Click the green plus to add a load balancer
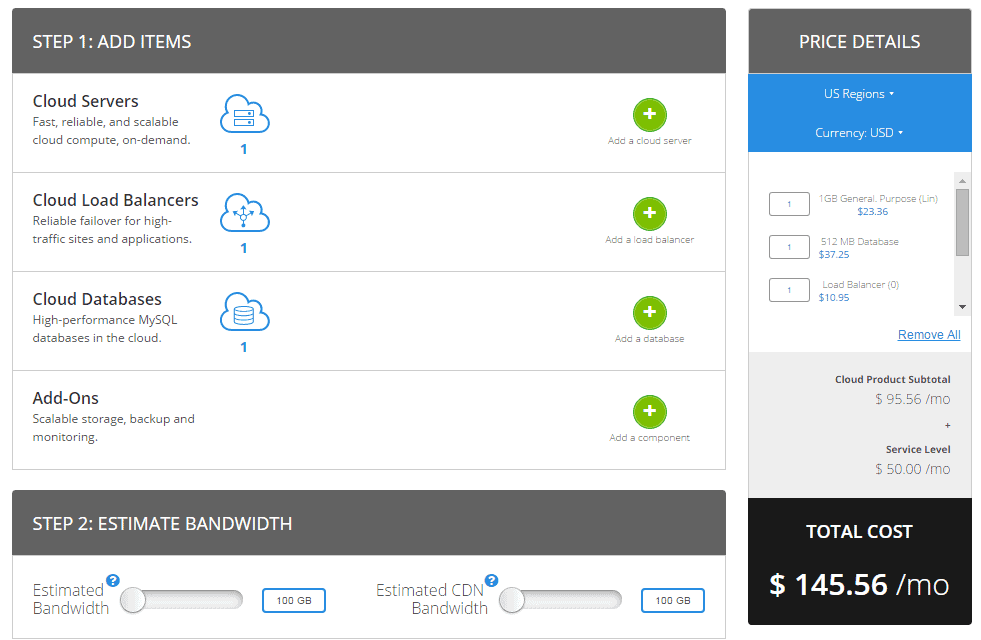 coord(649,213)
